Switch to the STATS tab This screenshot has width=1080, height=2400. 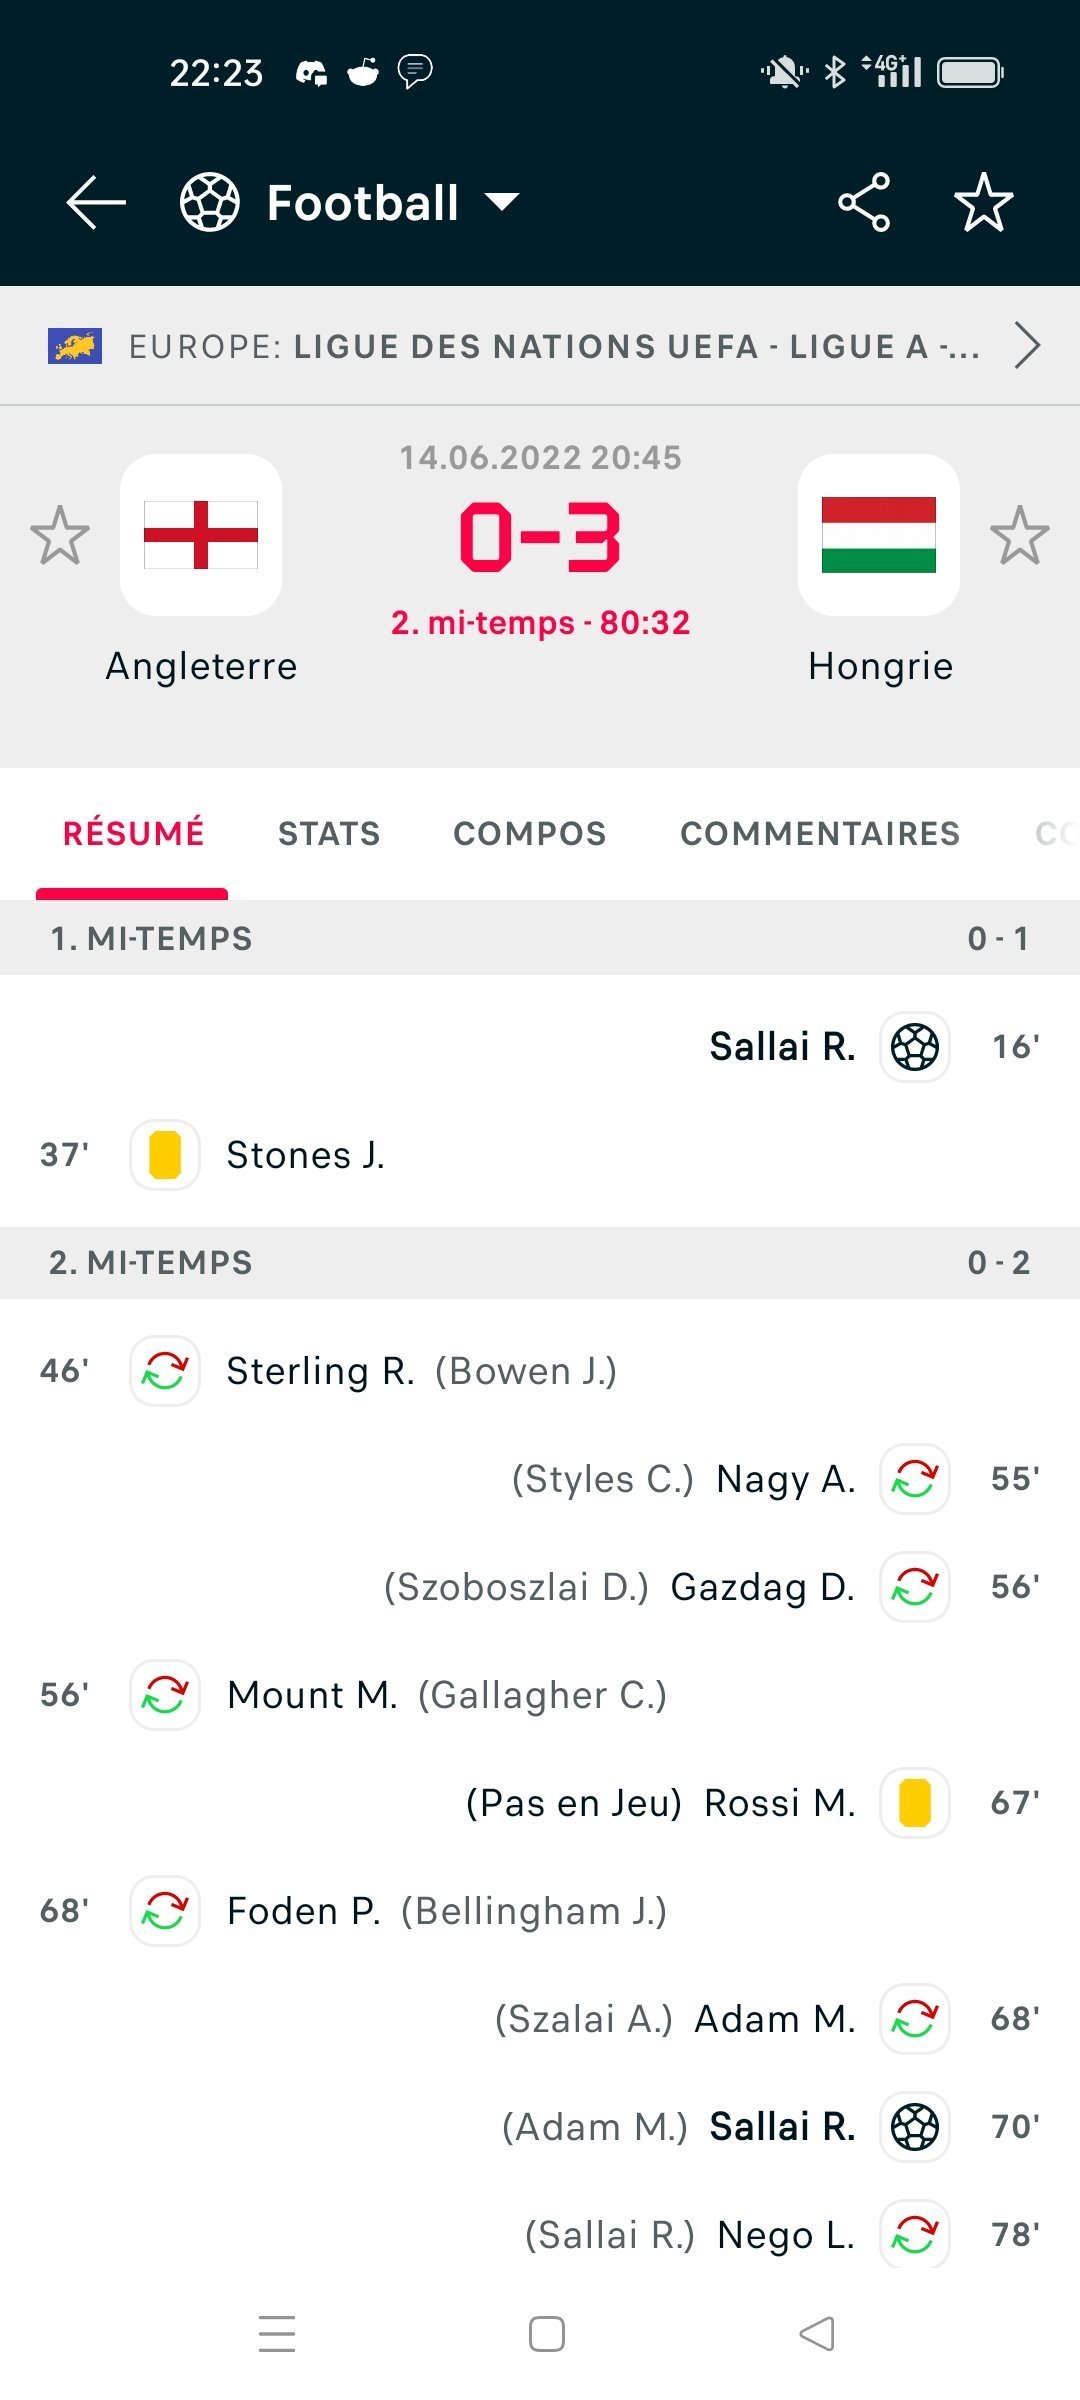click(329, 833)
